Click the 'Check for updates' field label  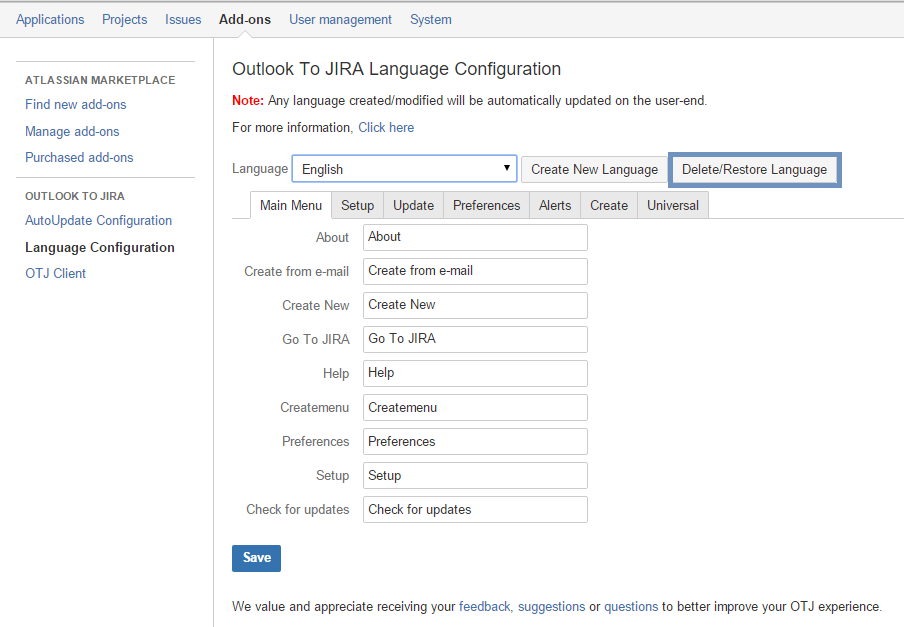pyautogui.click(x=298, y=509)
